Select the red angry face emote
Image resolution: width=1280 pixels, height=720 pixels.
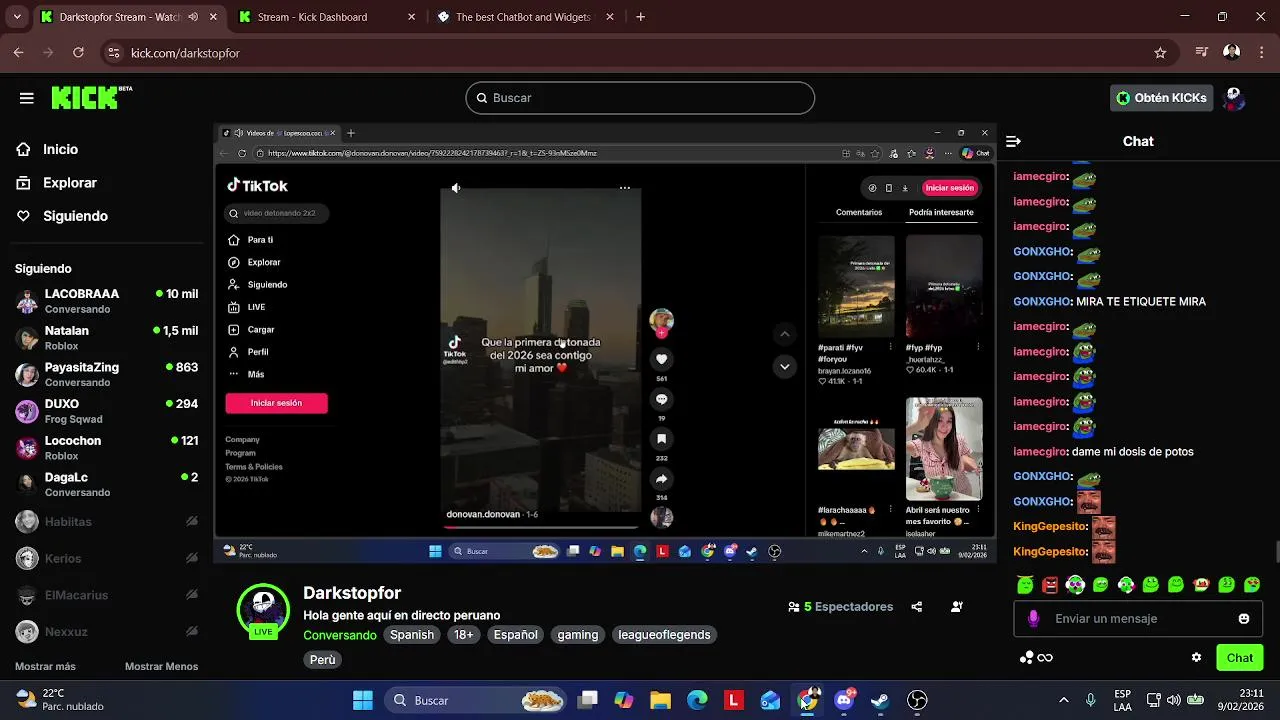(1050, 585)
